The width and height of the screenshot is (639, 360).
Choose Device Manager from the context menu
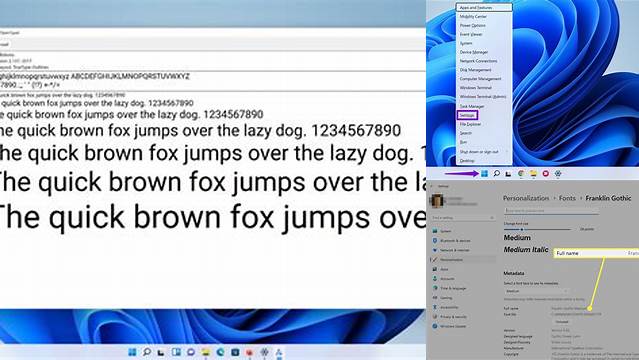(x=474, y=52)
